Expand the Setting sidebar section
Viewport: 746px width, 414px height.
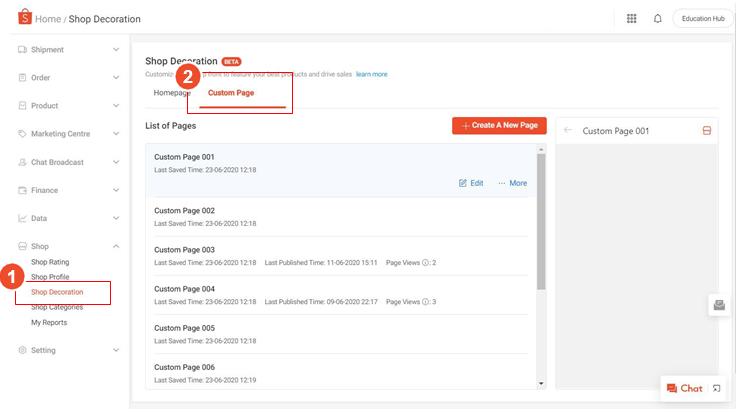(x=116, y=351)
